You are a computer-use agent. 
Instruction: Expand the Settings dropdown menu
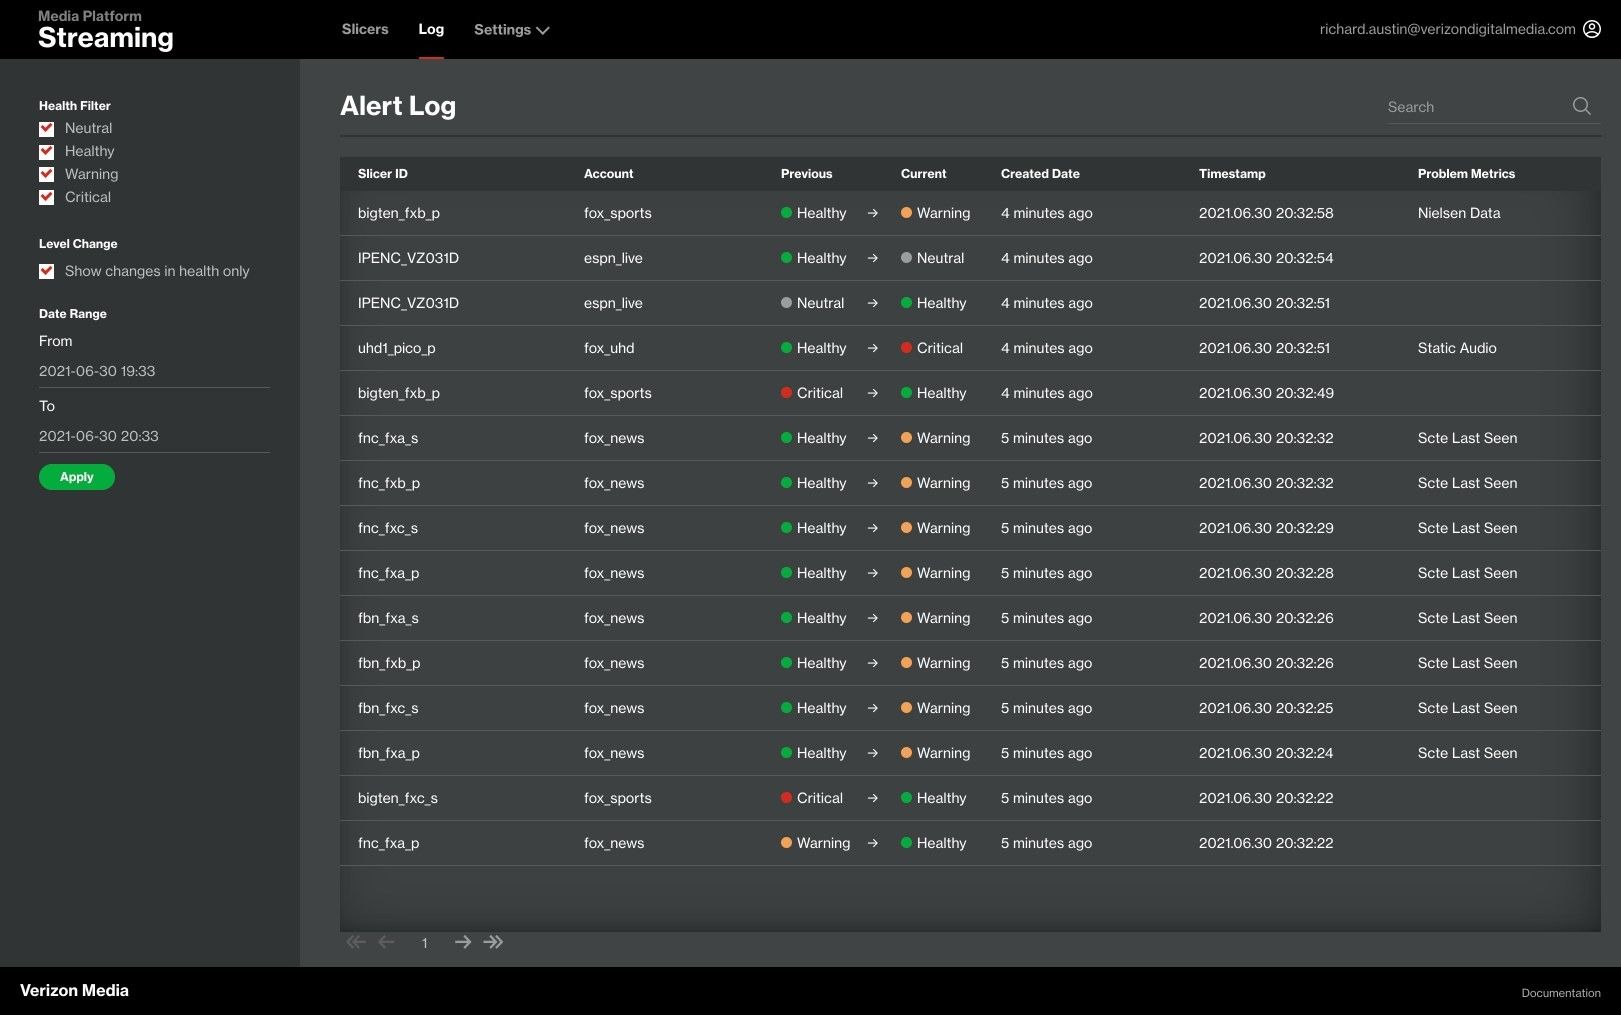coord(511,30)
